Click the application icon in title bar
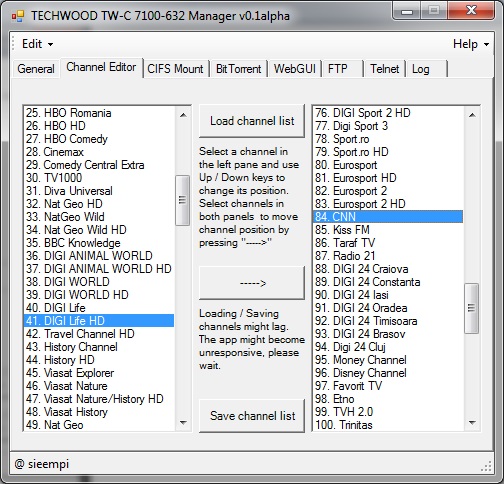Screen dimensions: 504x484 coord(18,16)
